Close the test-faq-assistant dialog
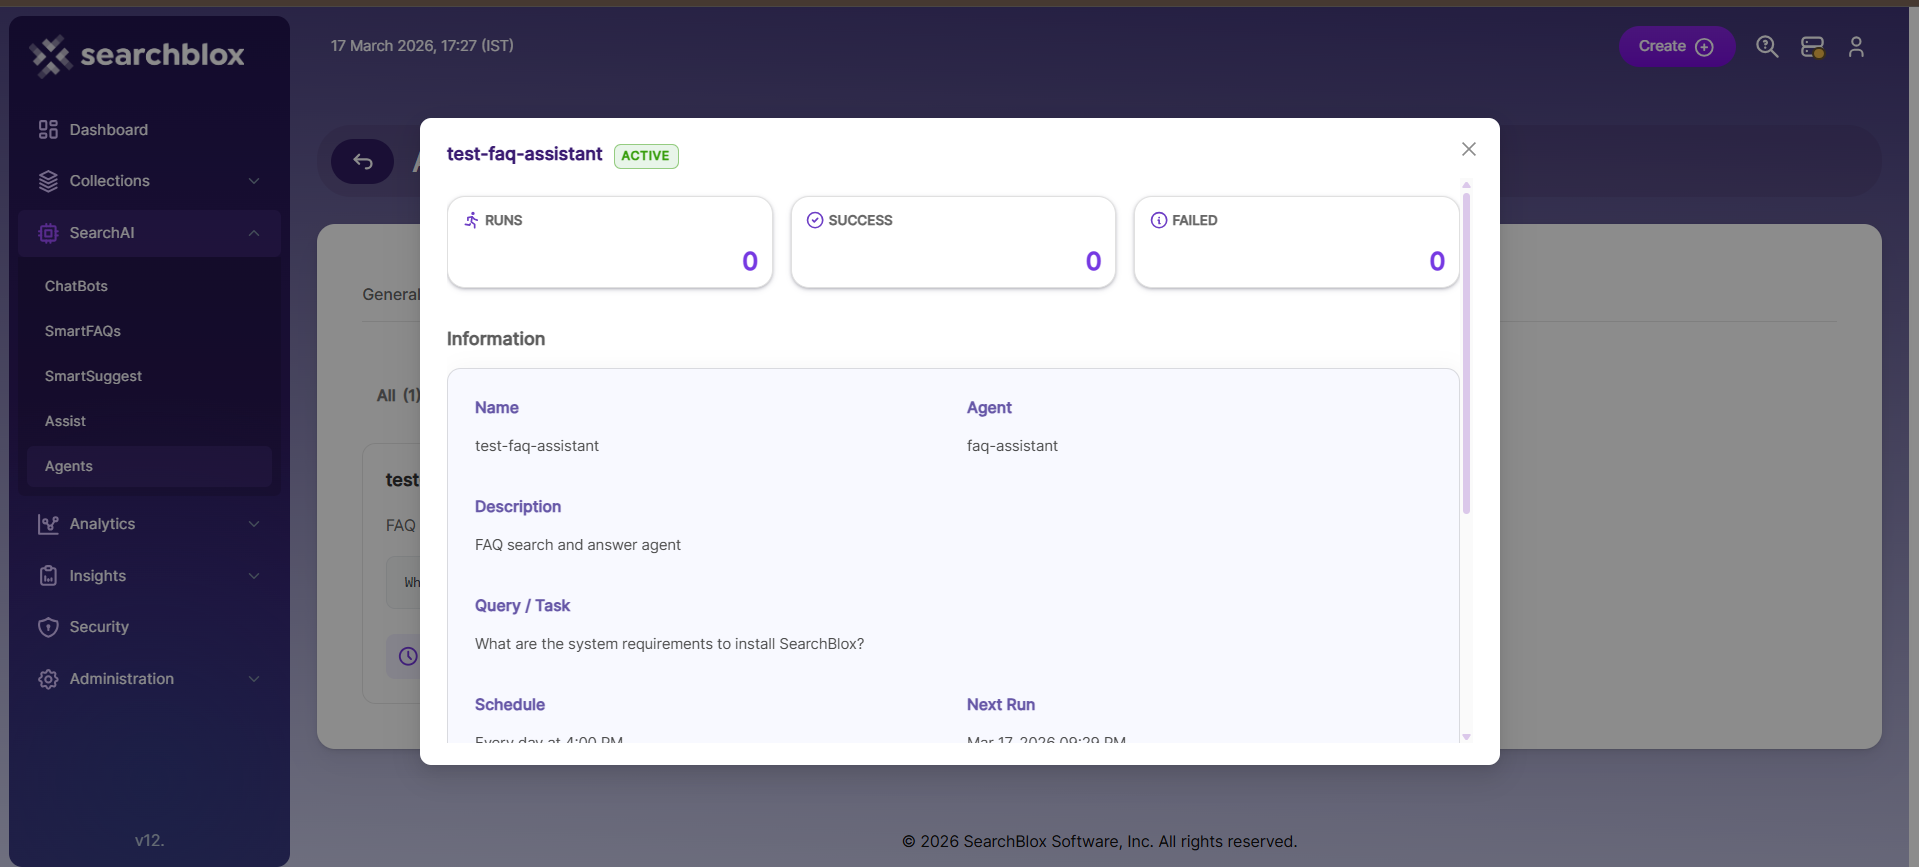This screenshot has height=867, width=1919. click(1468, 149)
